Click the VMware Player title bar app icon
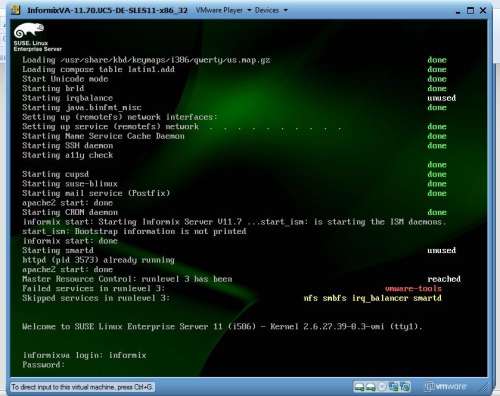 [x=15, y=10]
